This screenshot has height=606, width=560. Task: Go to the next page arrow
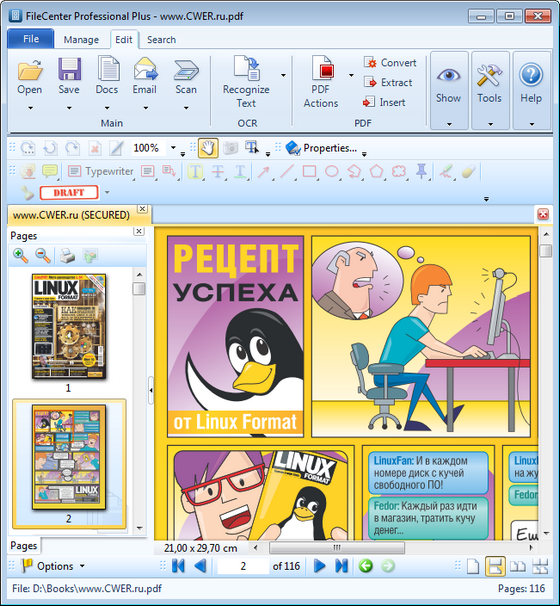coord(320,566)
